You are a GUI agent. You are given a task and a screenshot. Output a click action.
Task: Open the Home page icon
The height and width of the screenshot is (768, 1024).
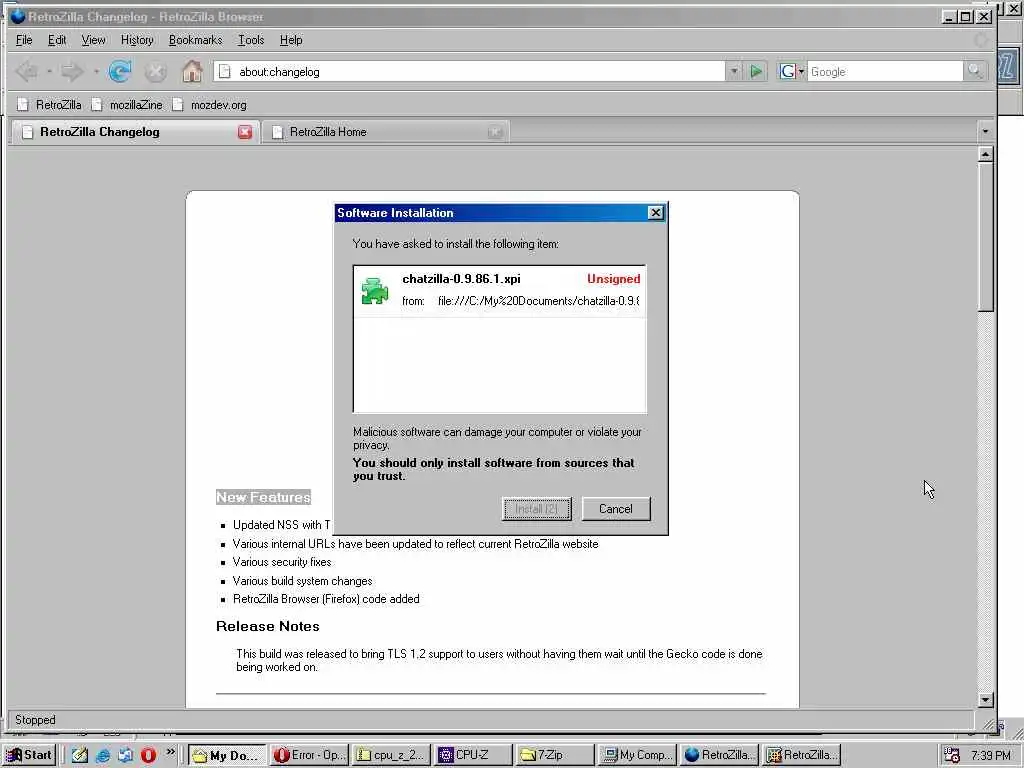[192, 71]
